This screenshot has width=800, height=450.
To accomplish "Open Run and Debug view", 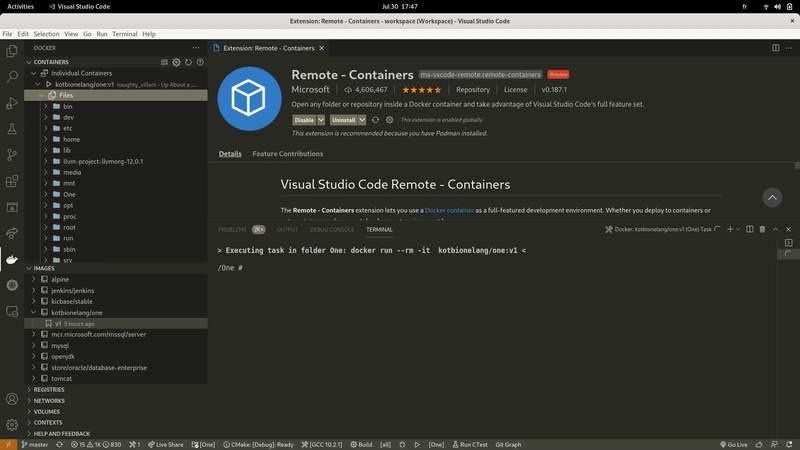I will coord(12,103).
